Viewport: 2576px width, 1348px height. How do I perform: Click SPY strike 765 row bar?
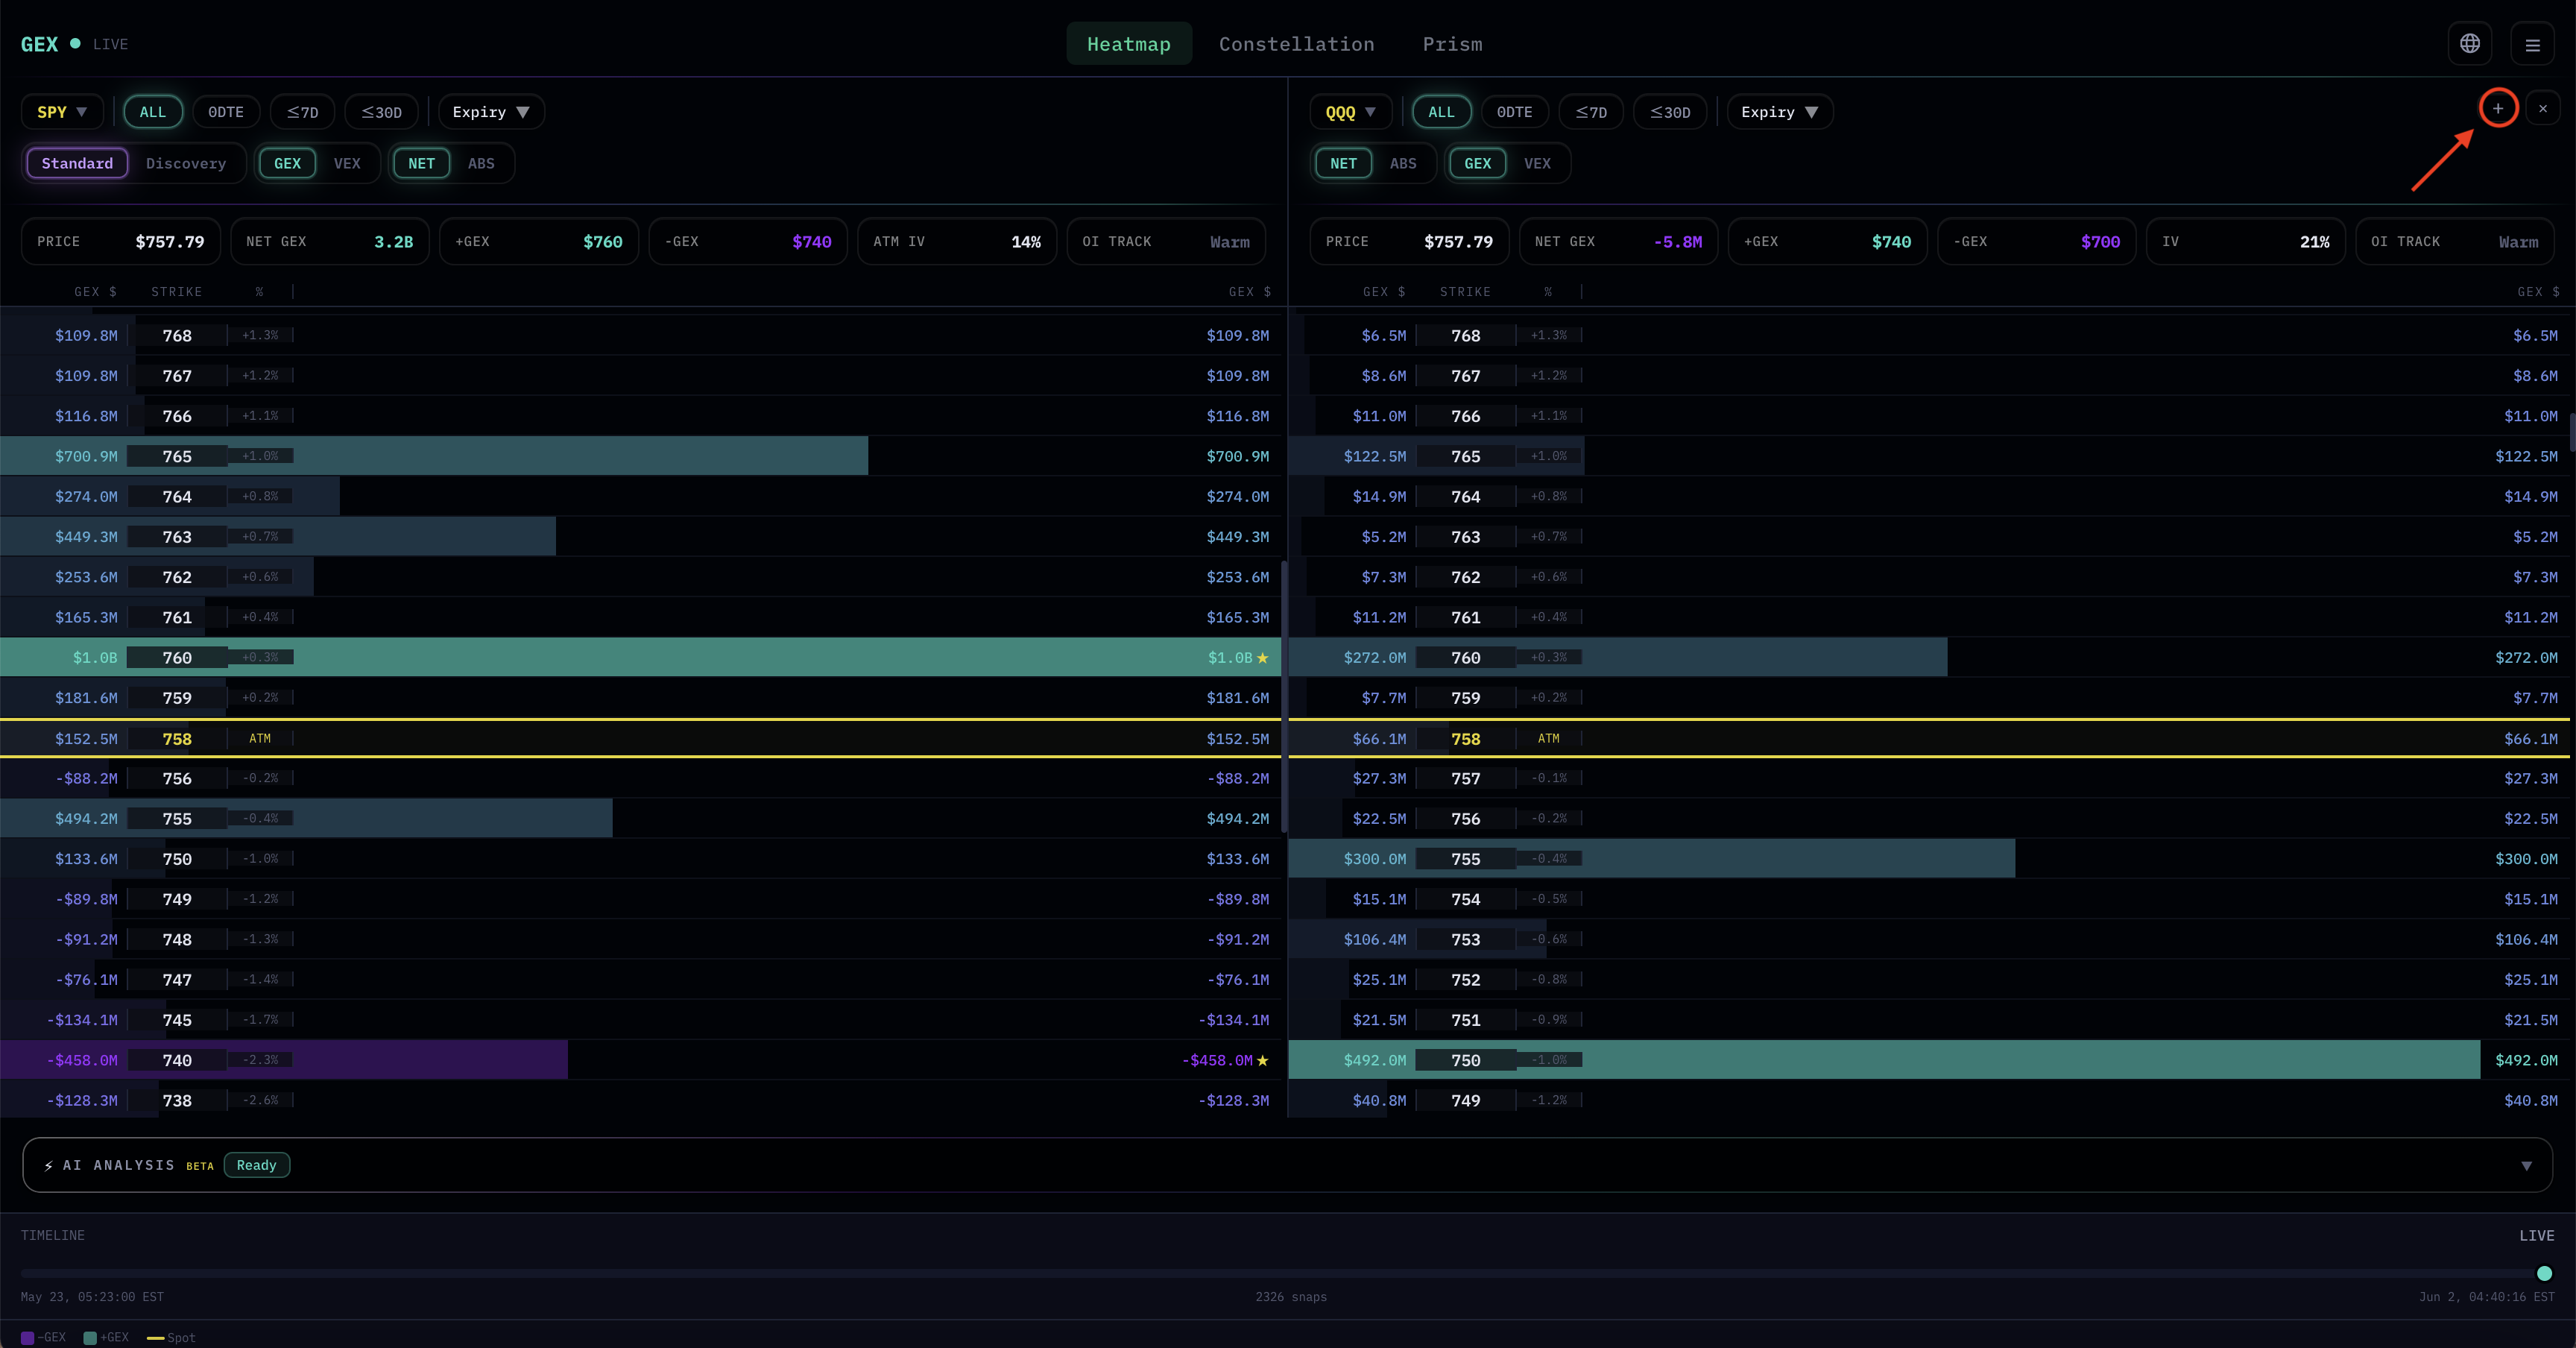pos(434,456)
